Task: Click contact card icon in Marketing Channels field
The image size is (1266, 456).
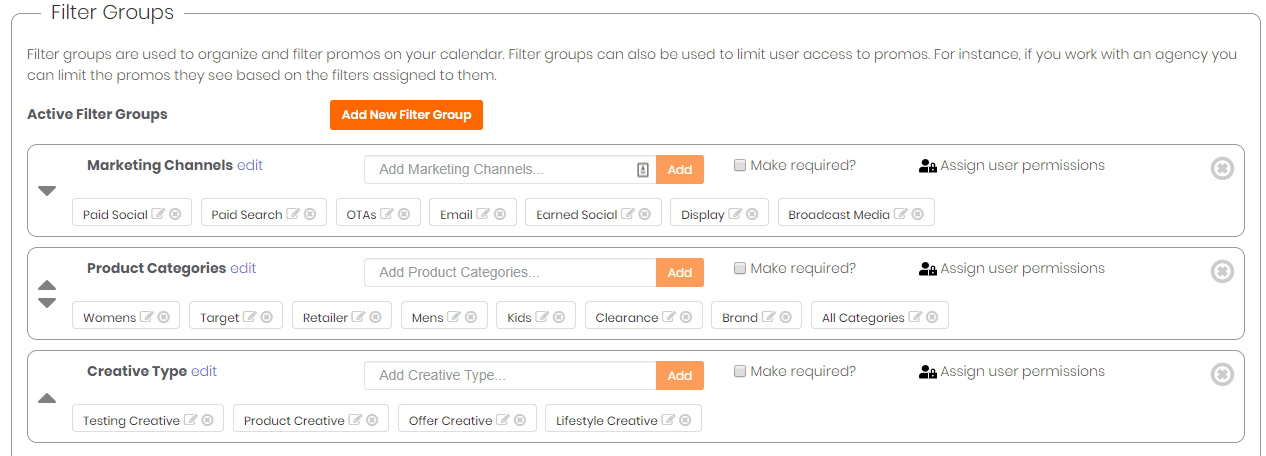Action: 643,170
